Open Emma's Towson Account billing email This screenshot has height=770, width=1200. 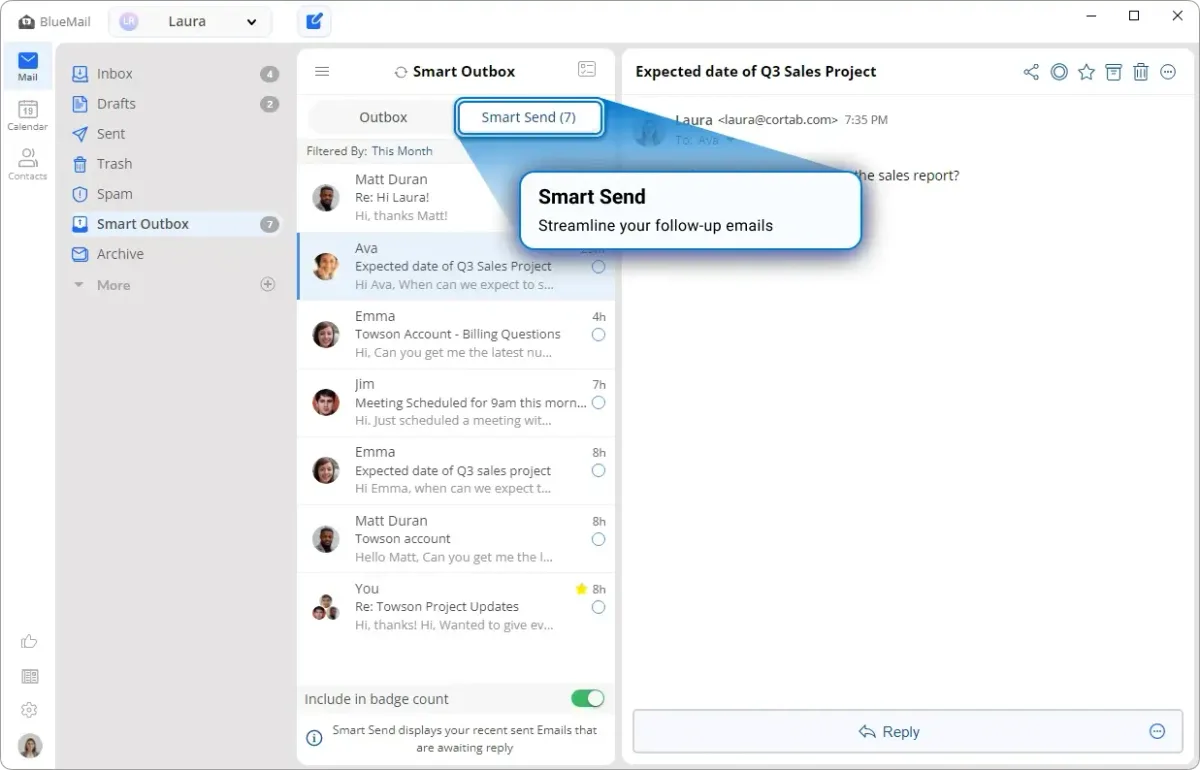[x=457, y=334]
